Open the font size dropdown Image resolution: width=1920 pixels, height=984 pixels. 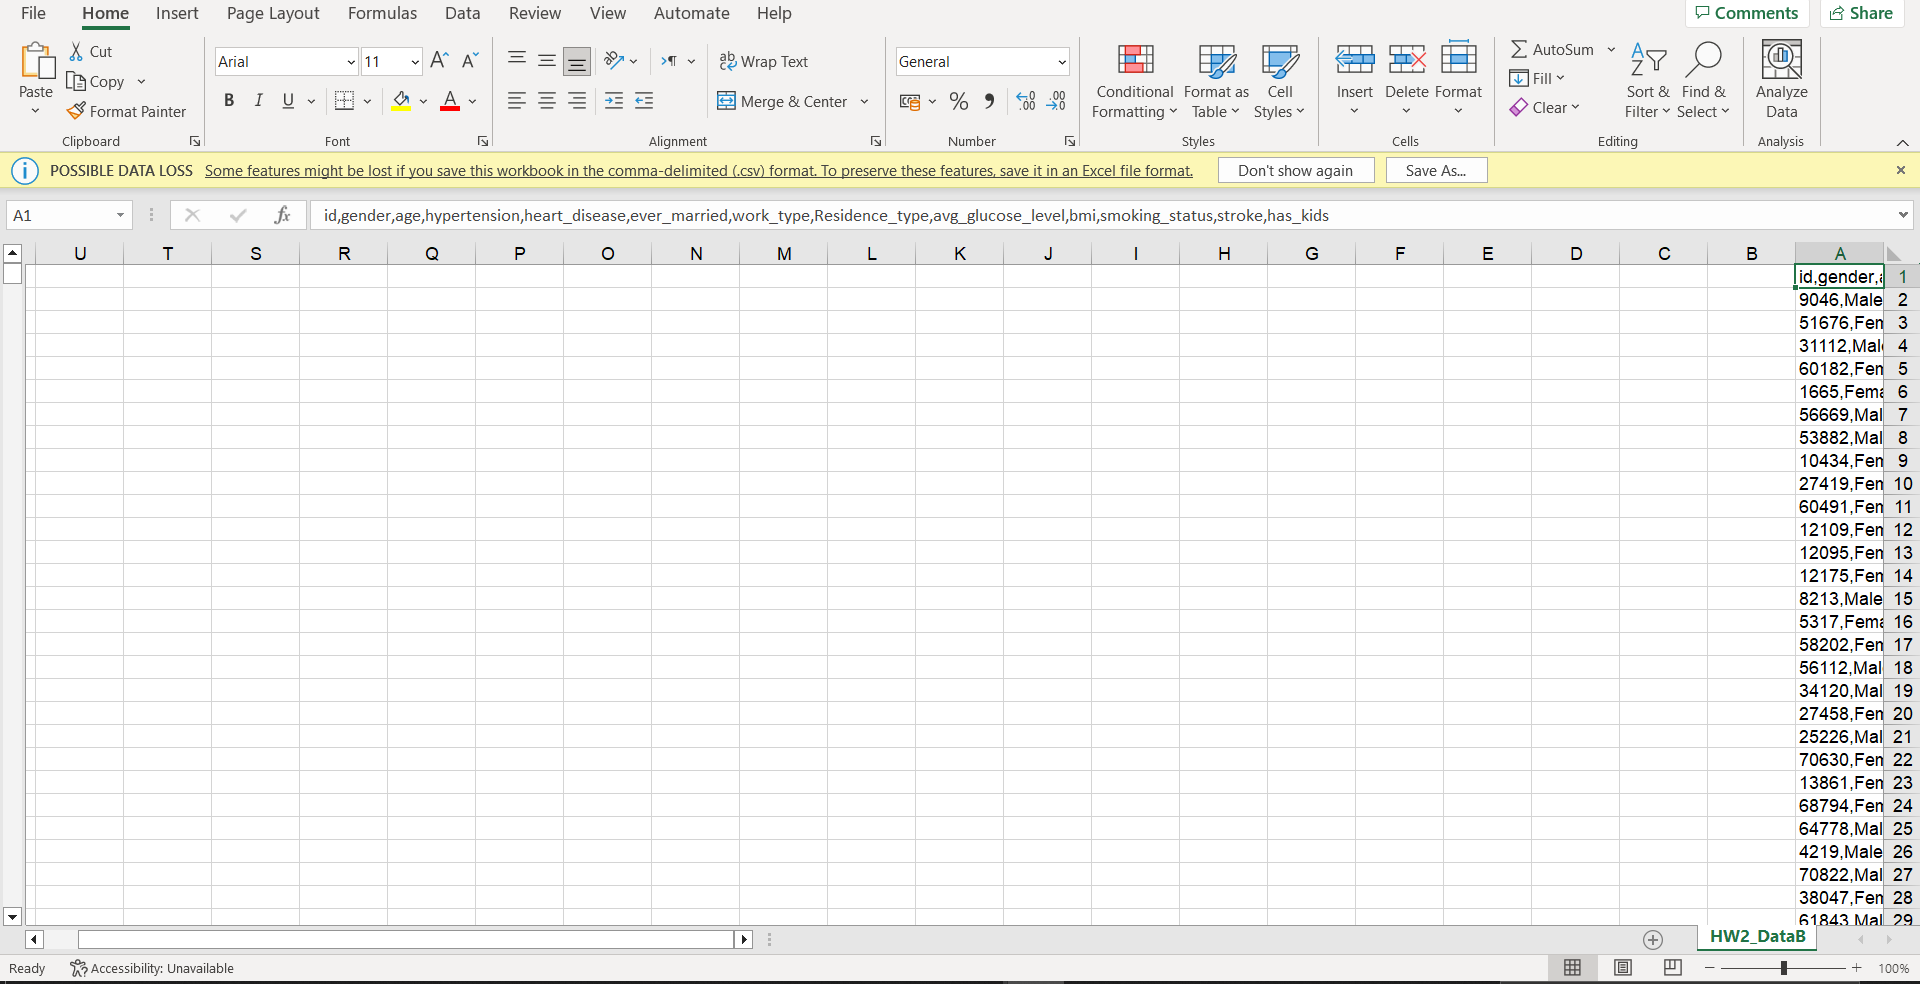pyautogui.click(x=415, y=62)
